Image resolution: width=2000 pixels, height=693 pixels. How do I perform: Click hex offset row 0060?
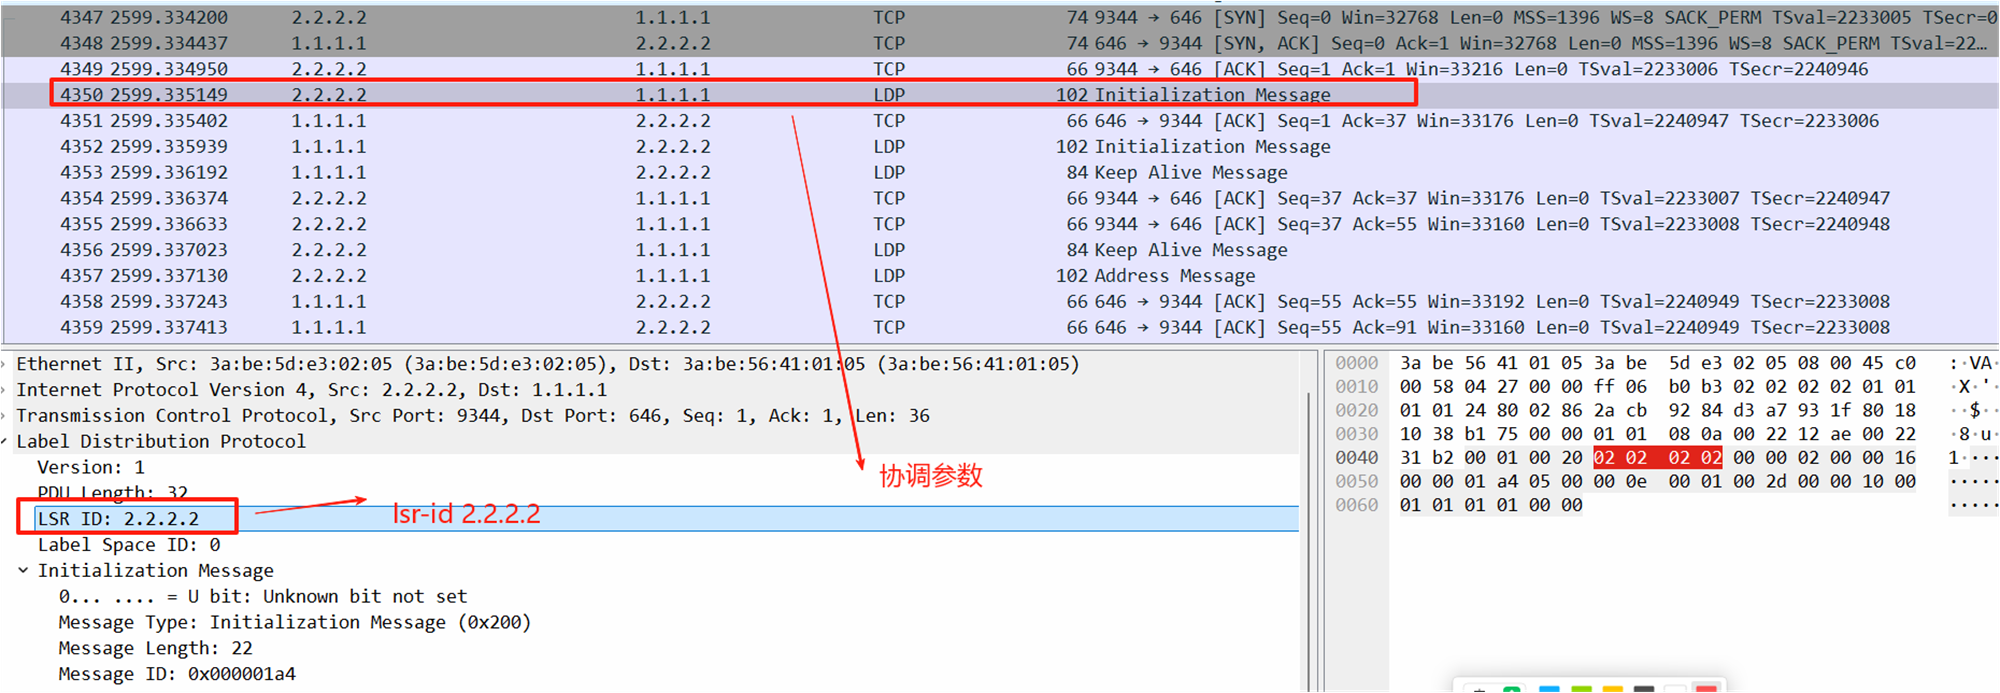pyautogui.click(x=1356, y=506)
